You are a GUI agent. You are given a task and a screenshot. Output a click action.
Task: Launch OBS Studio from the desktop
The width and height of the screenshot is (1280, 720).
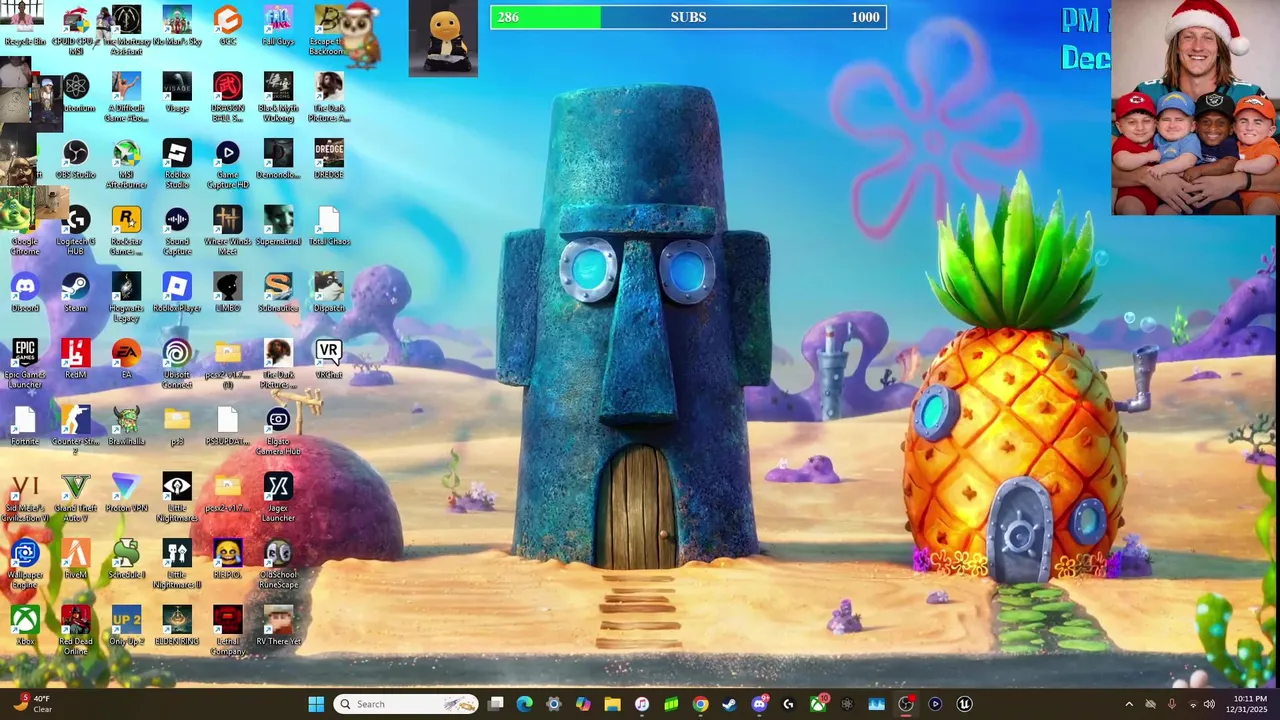click(76, 159)
